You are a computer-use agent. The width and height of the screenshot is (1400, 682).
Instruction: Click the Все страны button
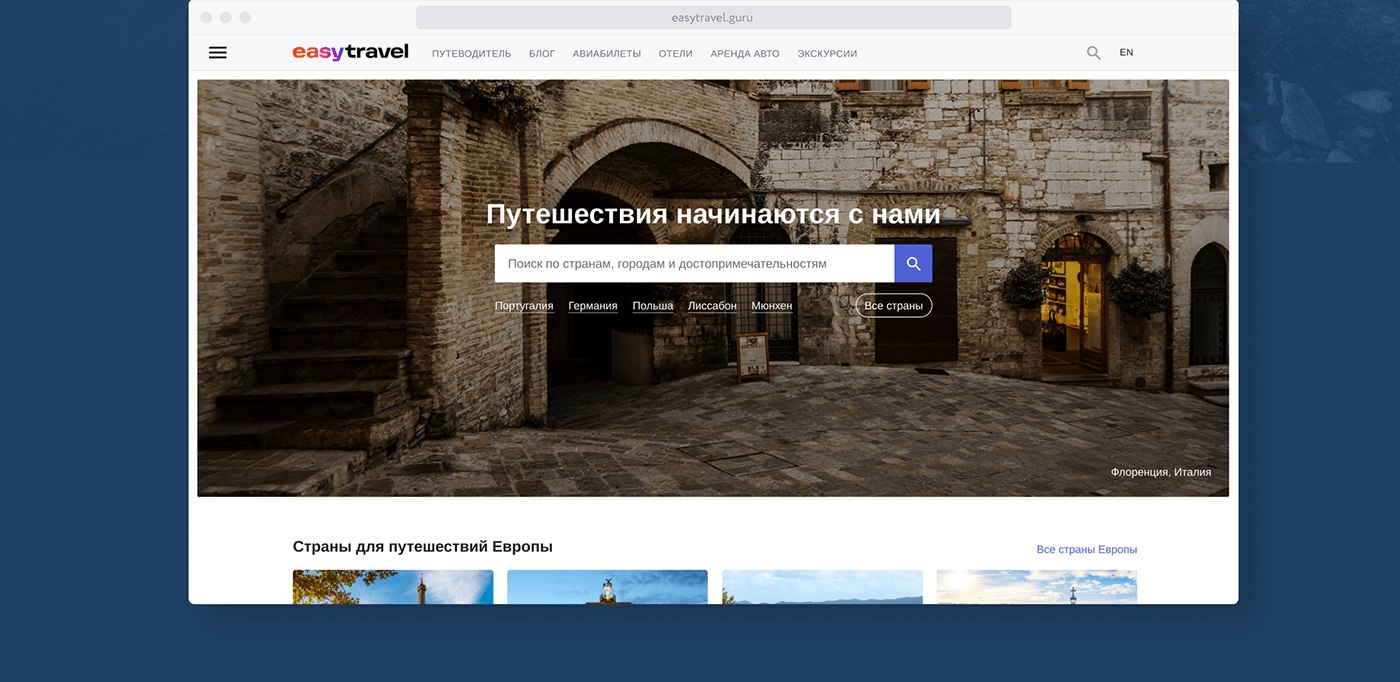[x=894, y=305]
